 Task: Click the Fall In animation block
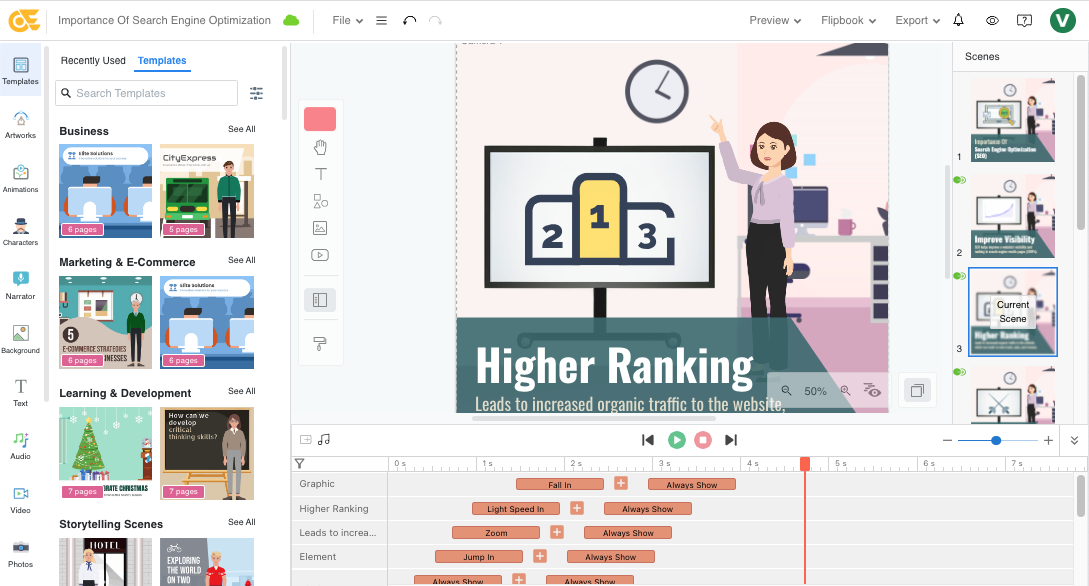pos(560,485)
